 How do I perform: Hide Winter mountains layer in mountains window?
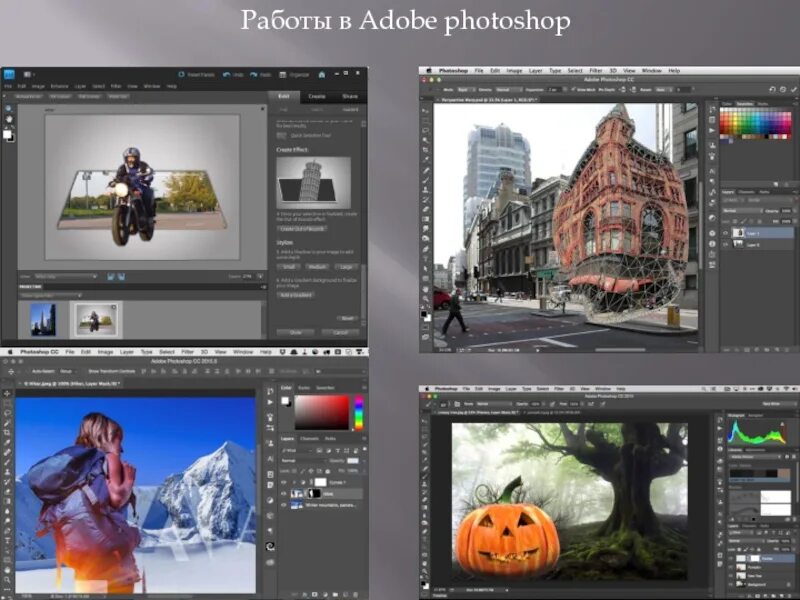(284, 505)
